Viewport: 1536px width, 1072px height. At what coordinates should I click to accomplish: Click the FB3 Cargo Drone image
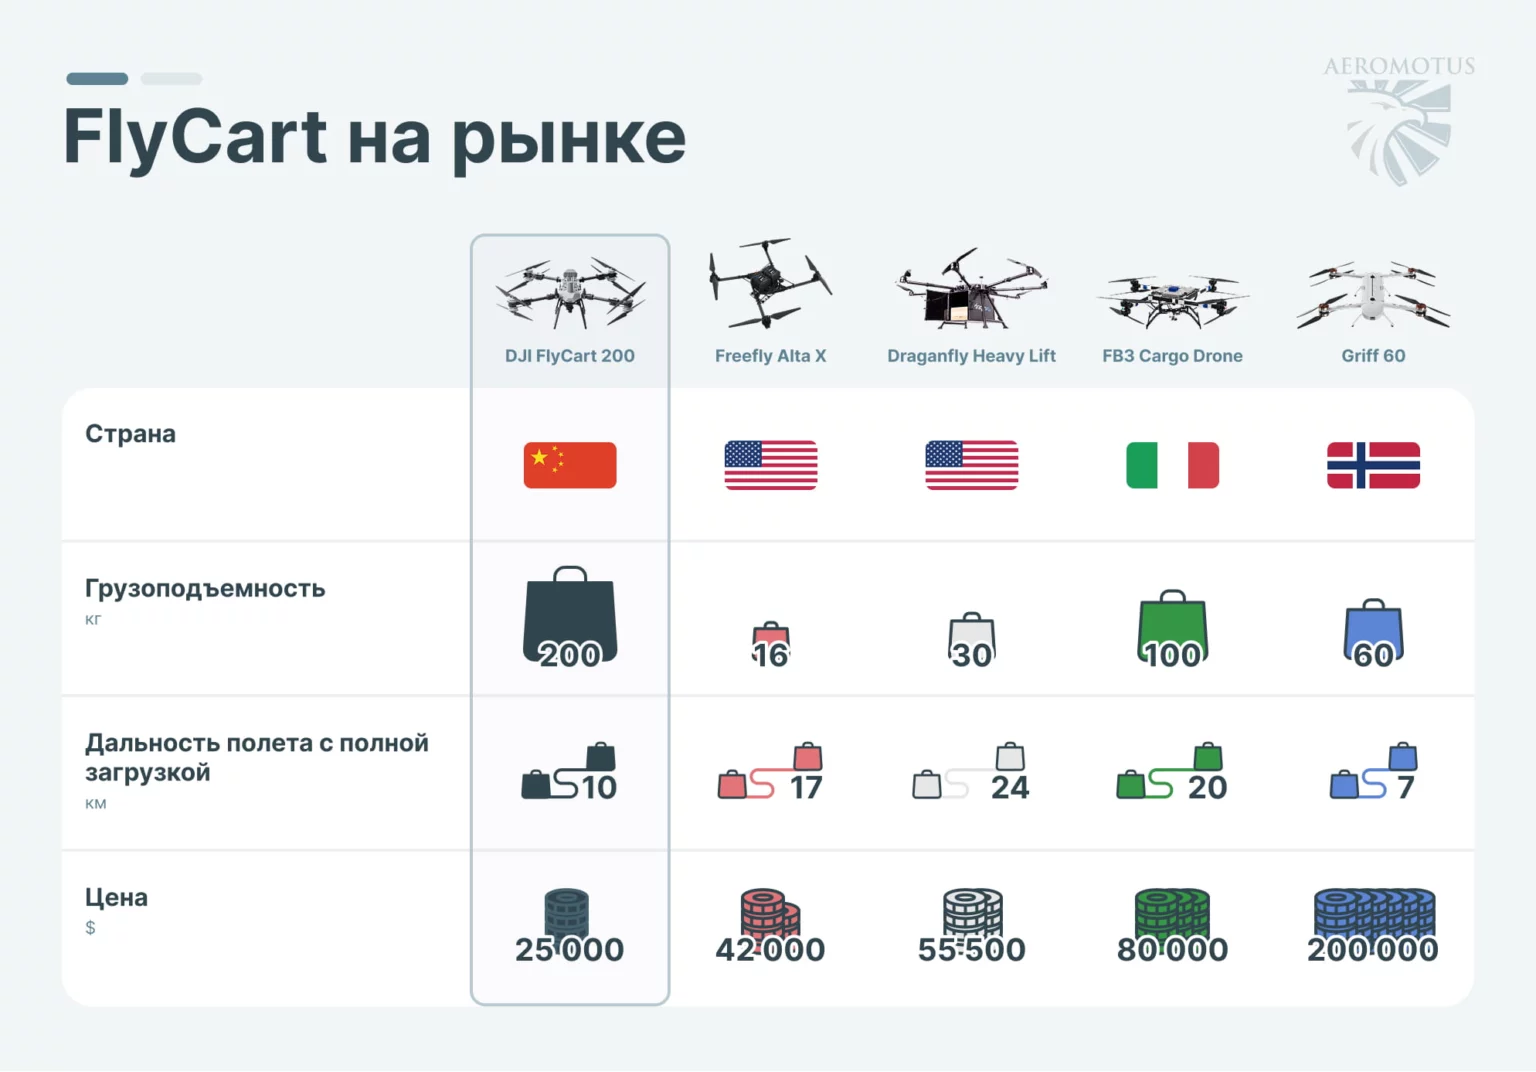1172,301
